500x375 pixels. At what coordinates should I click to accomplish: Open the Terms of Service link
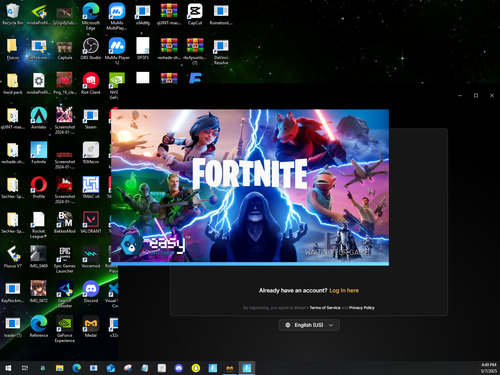325,308
